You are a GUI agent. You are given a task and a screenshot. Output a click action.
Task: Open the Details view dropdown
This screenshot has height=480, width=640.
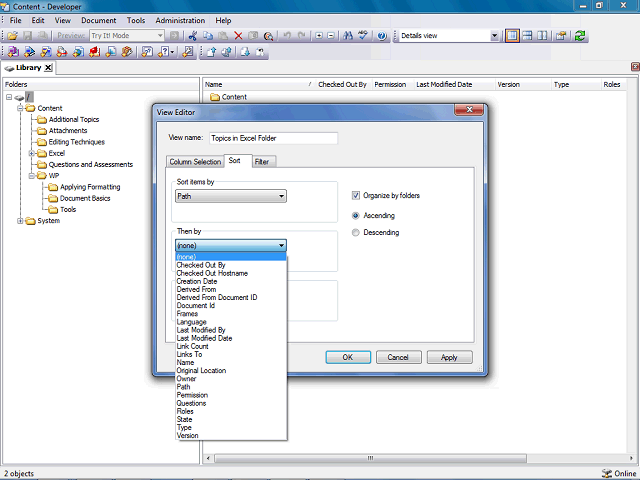tap(494, 36)
